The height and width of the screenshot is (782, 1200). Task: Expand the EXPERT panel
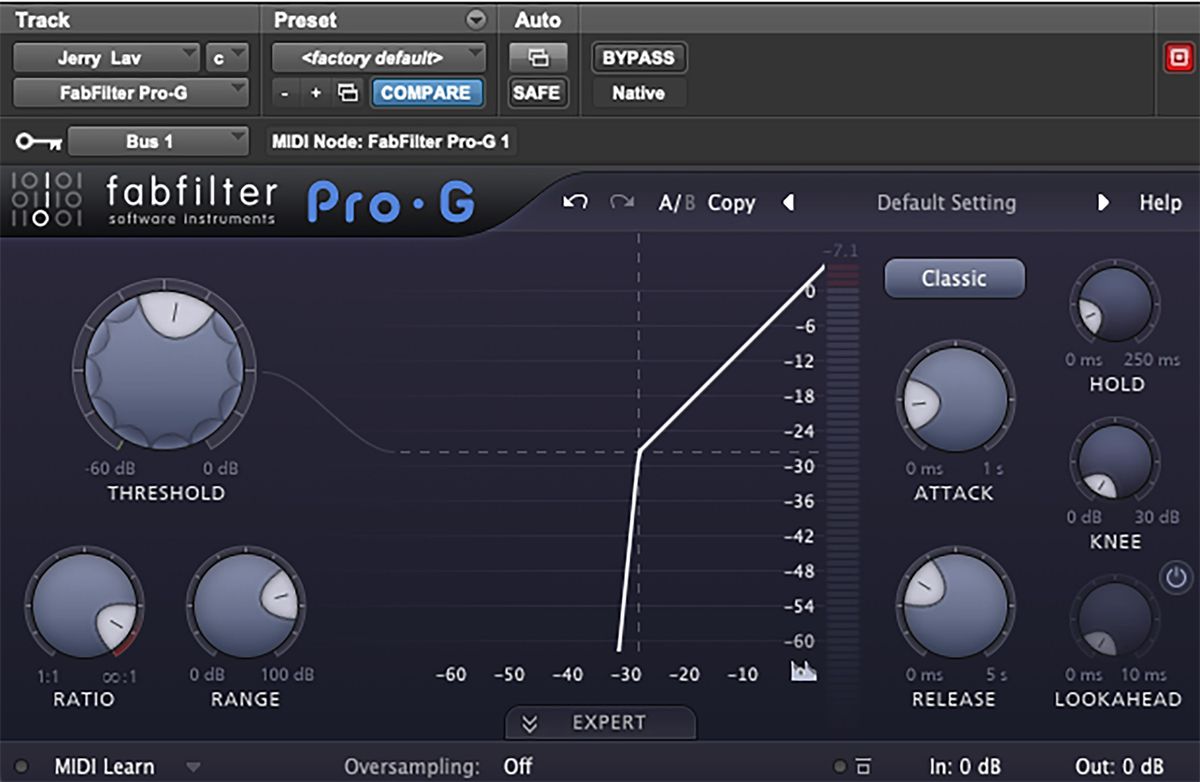click(600, 723)
